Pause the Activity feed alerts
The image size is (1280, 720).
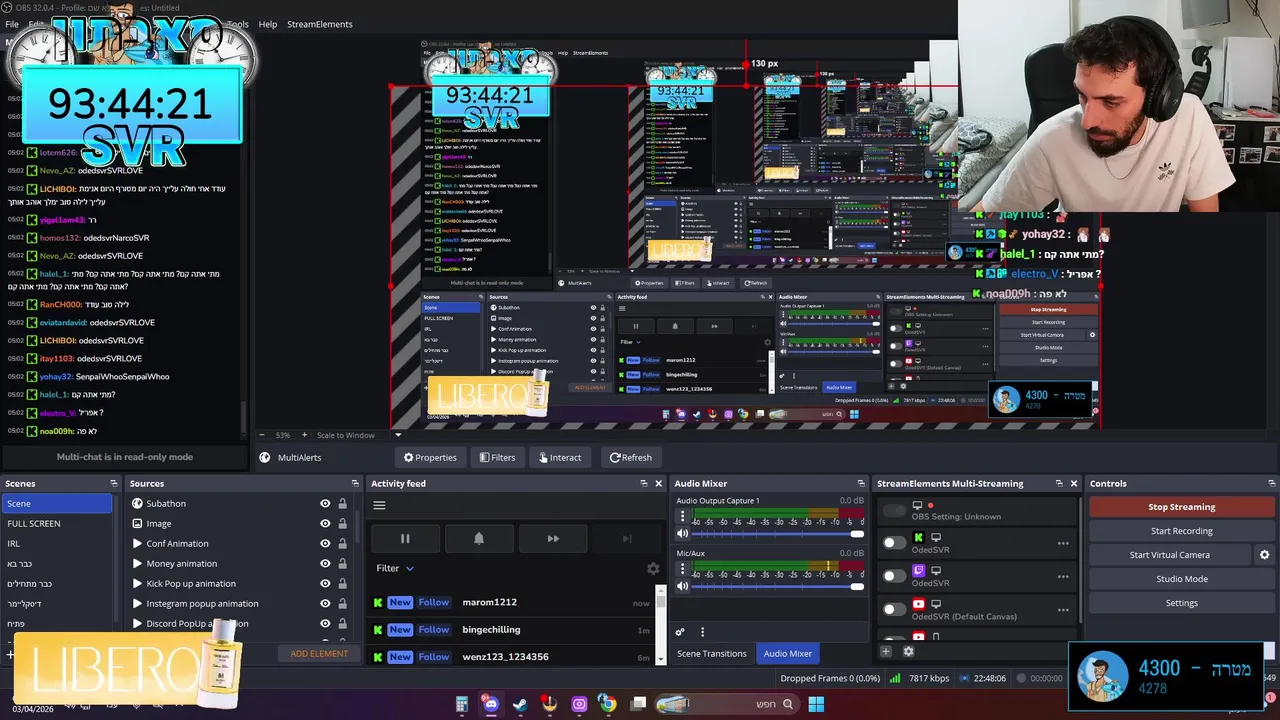pos(405,538)
